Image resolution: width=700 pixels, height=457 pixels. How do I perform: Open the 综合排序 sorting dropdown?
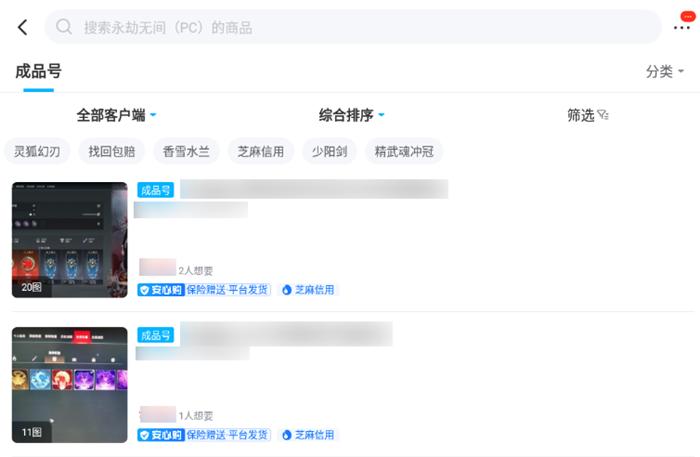coord(352,115)
